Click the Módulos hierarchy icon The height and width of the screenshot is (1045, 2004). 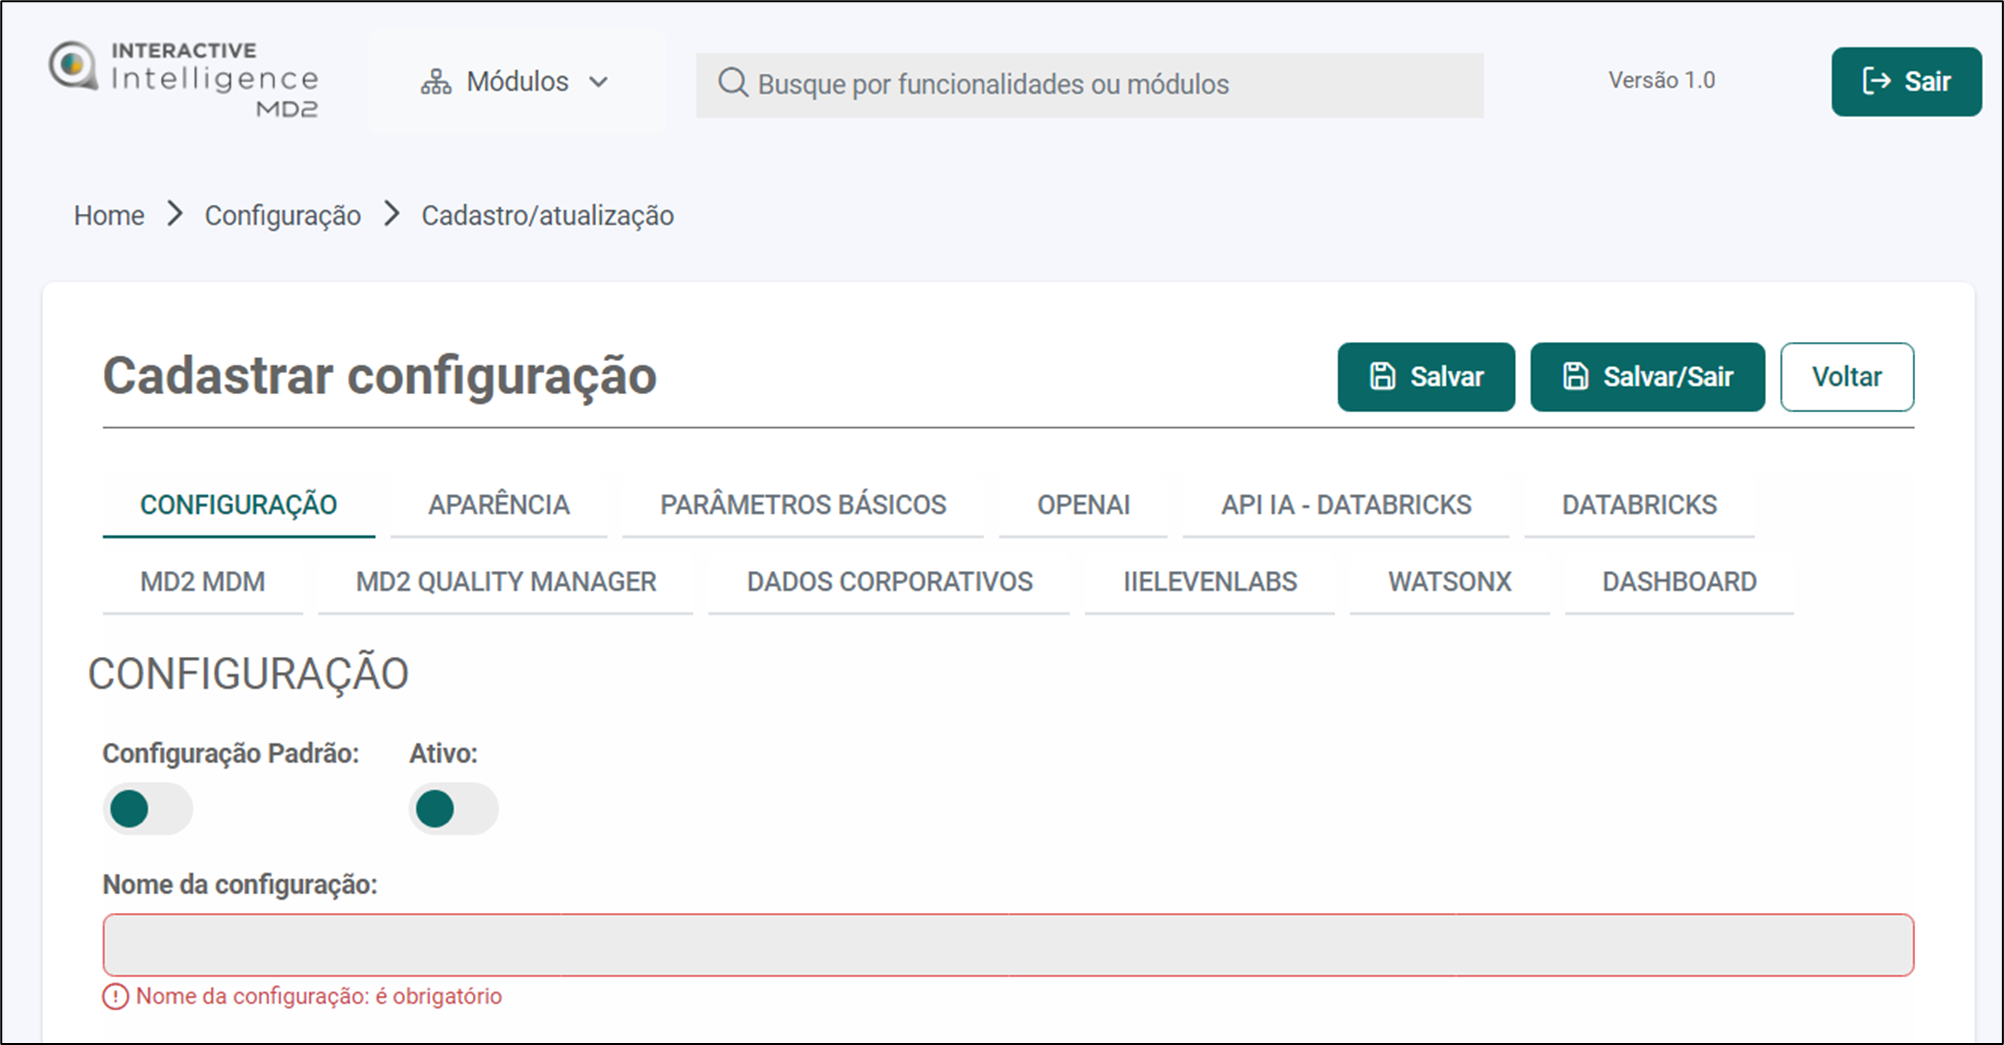[x=436, y=82]
